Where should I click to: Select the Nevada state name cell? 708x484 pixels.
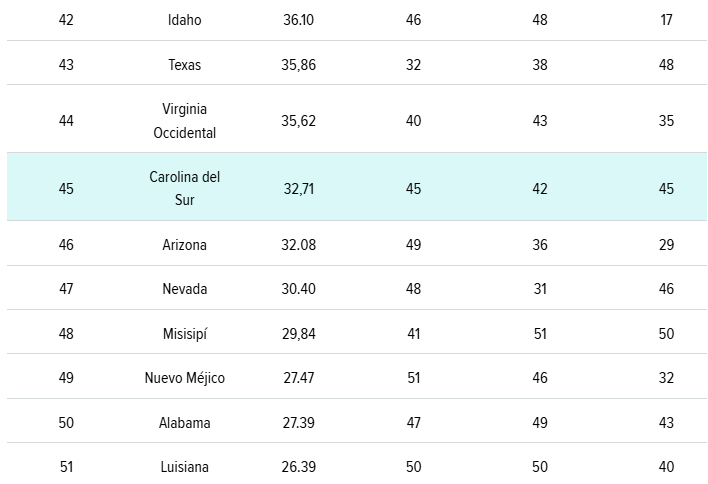tap(185, 289)
